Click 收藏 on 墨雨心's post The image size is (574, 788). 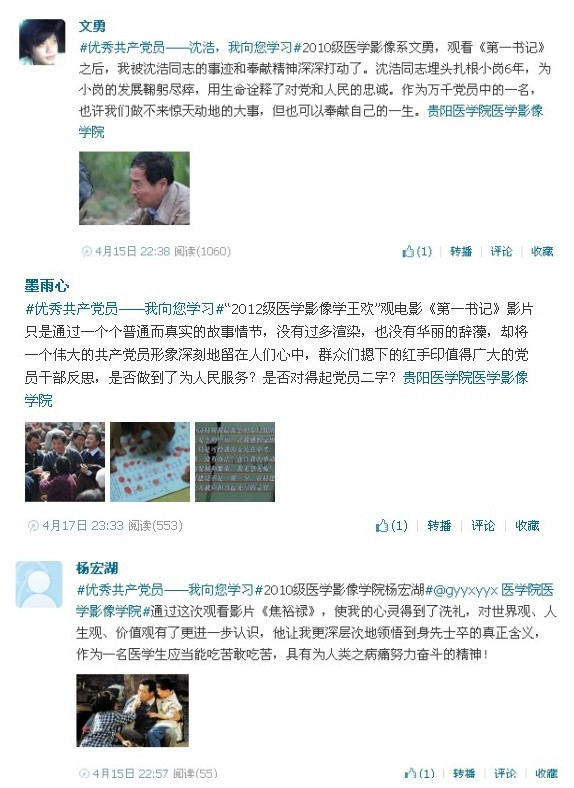[527, 526]
